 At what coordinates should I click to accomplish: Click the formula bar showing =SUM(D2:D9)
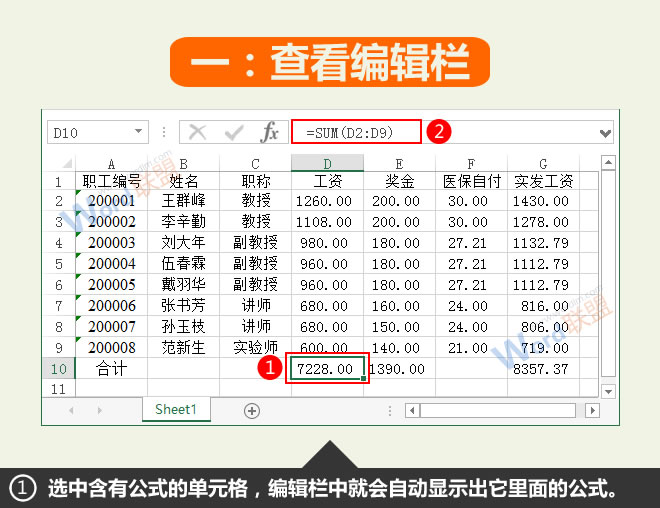click(x=355, y=132)
